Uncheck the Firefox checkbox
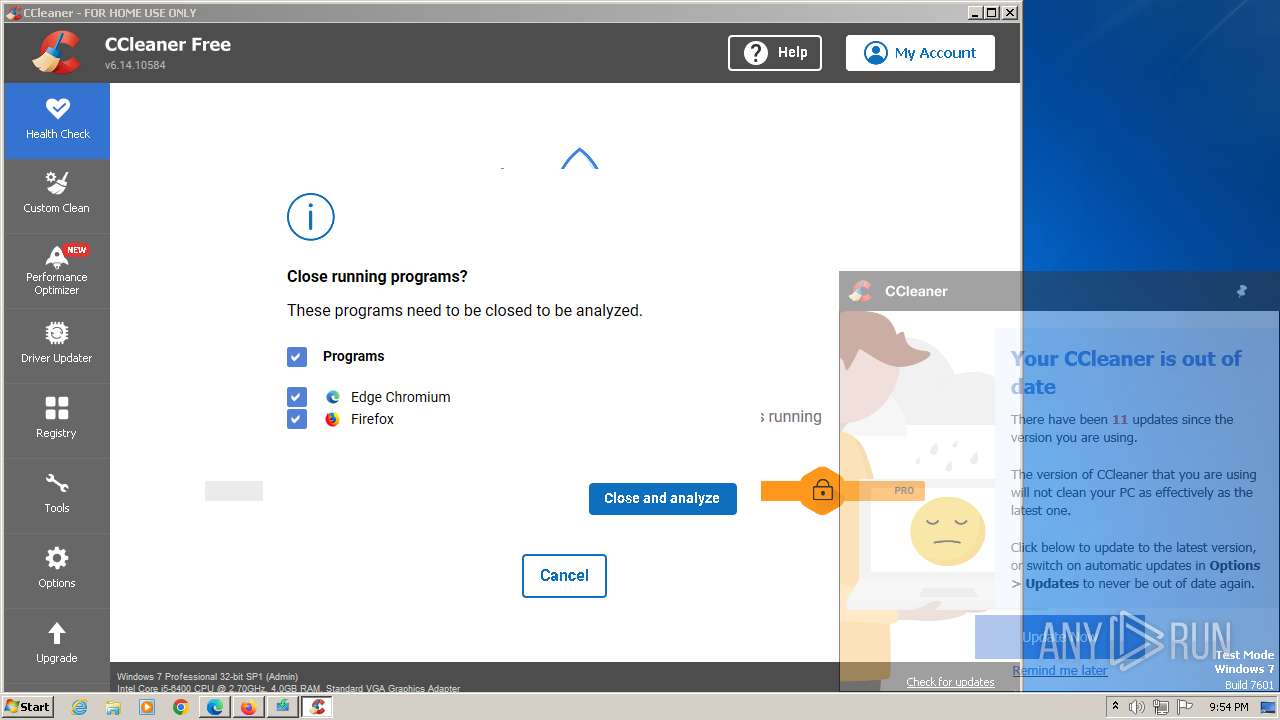 point(297,419)
